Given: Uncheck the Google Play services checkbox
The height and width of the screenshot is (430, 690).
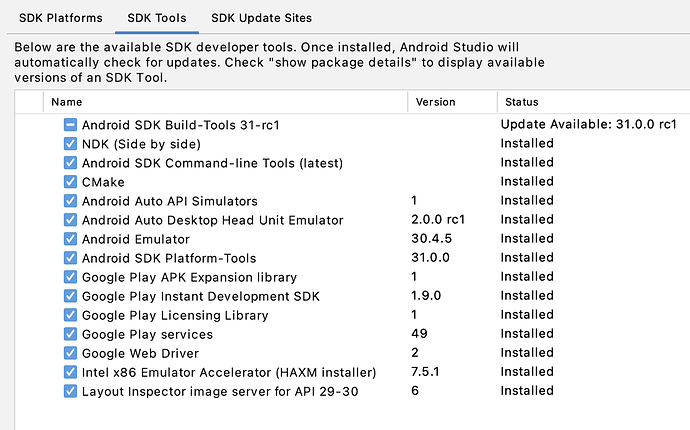Looking at the screenshot, I should click(70, 334).
